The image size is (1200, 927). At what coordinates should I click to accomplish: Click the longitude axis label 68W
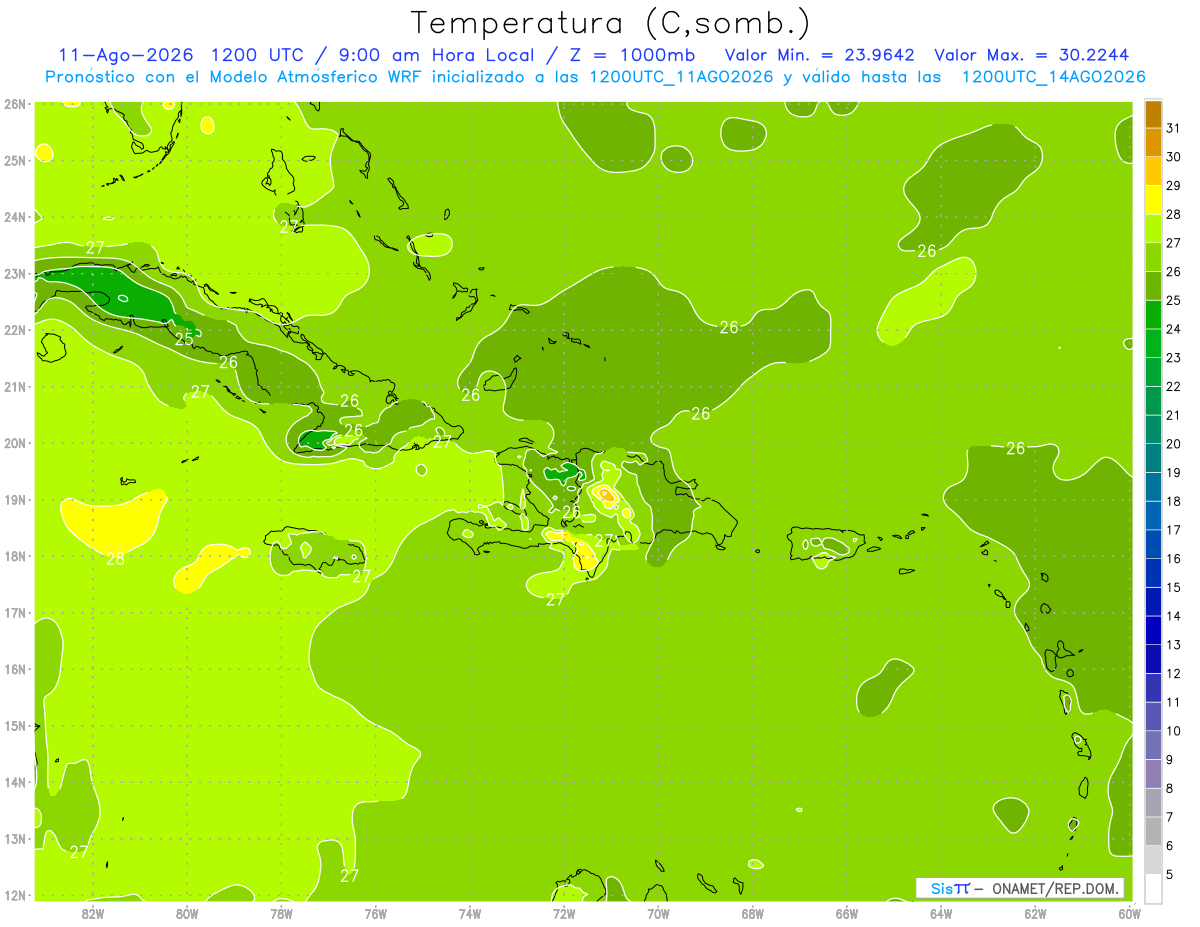coord(753,913)
